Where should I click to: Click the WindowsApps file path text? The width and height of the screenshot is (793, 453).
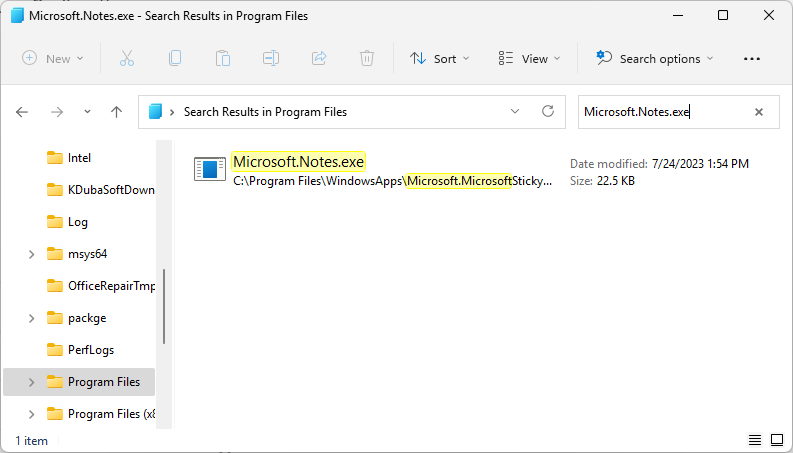[392, 181]
